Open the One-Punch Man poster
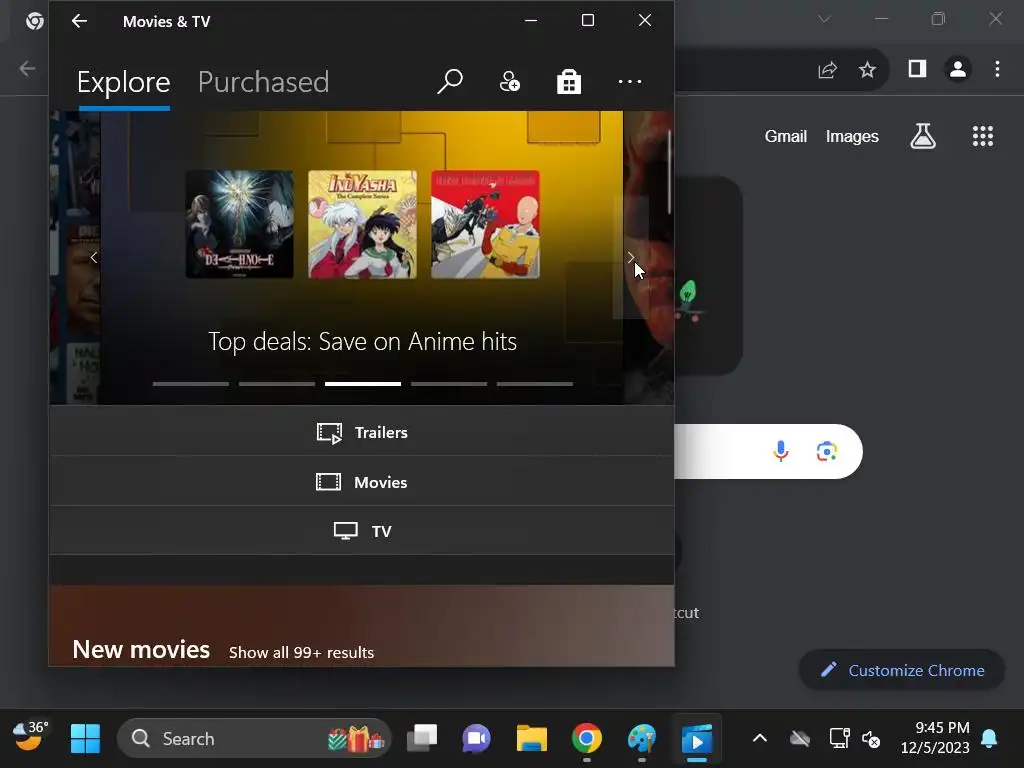Viewport: 1024px width, 768px height. click(x=485, y=225)
